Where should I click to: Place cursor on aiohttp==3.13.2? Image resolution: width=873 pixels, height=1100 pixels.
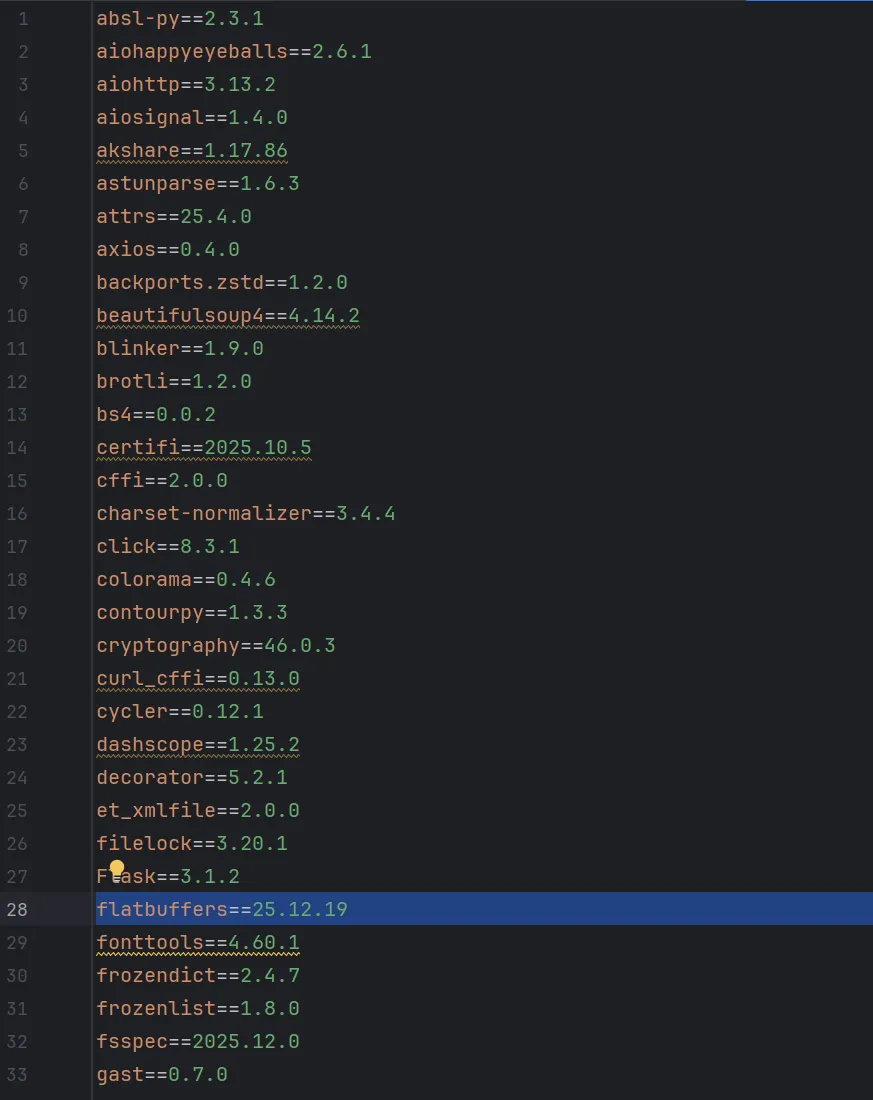[x=186, y=84]
